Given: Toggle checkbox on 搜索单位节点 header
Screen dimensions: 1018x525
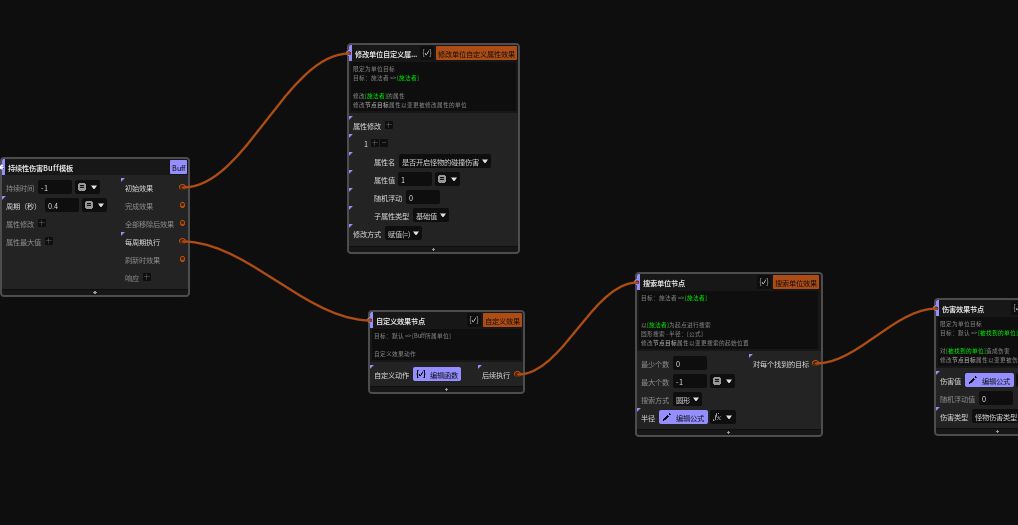Looking at the screenshot, I should (764, 282).
